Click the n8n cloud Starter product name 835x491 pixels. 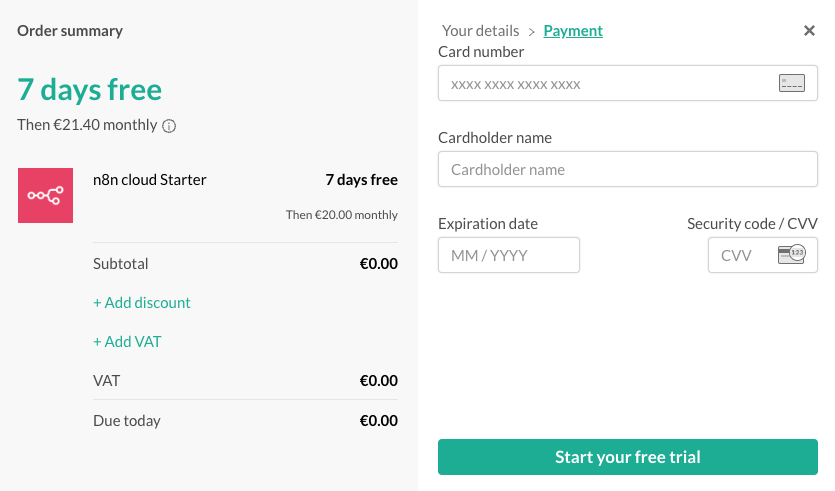point(150,180)
